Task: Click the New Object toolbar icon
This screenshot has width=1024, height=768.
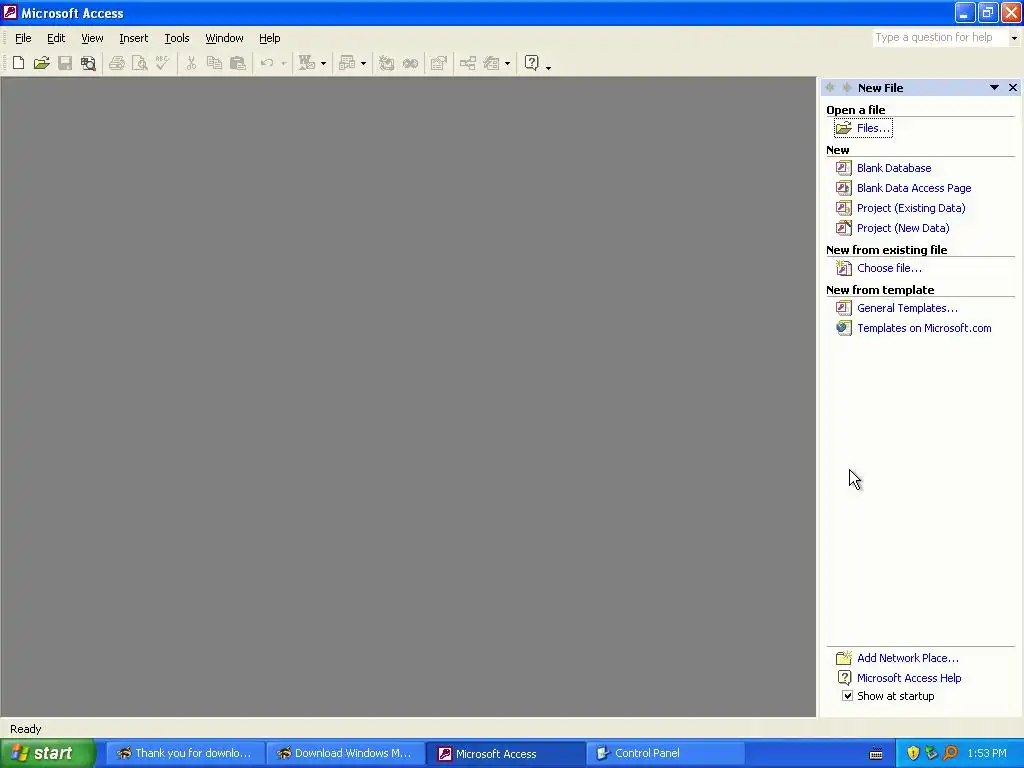Action: (x=491, y=63)
